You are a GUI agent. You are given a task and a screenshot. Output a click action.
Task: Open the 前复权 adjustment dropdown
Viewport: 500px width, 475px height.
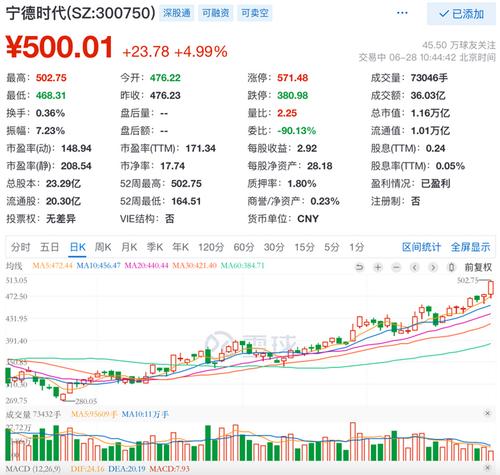click(x=478, y=267)
